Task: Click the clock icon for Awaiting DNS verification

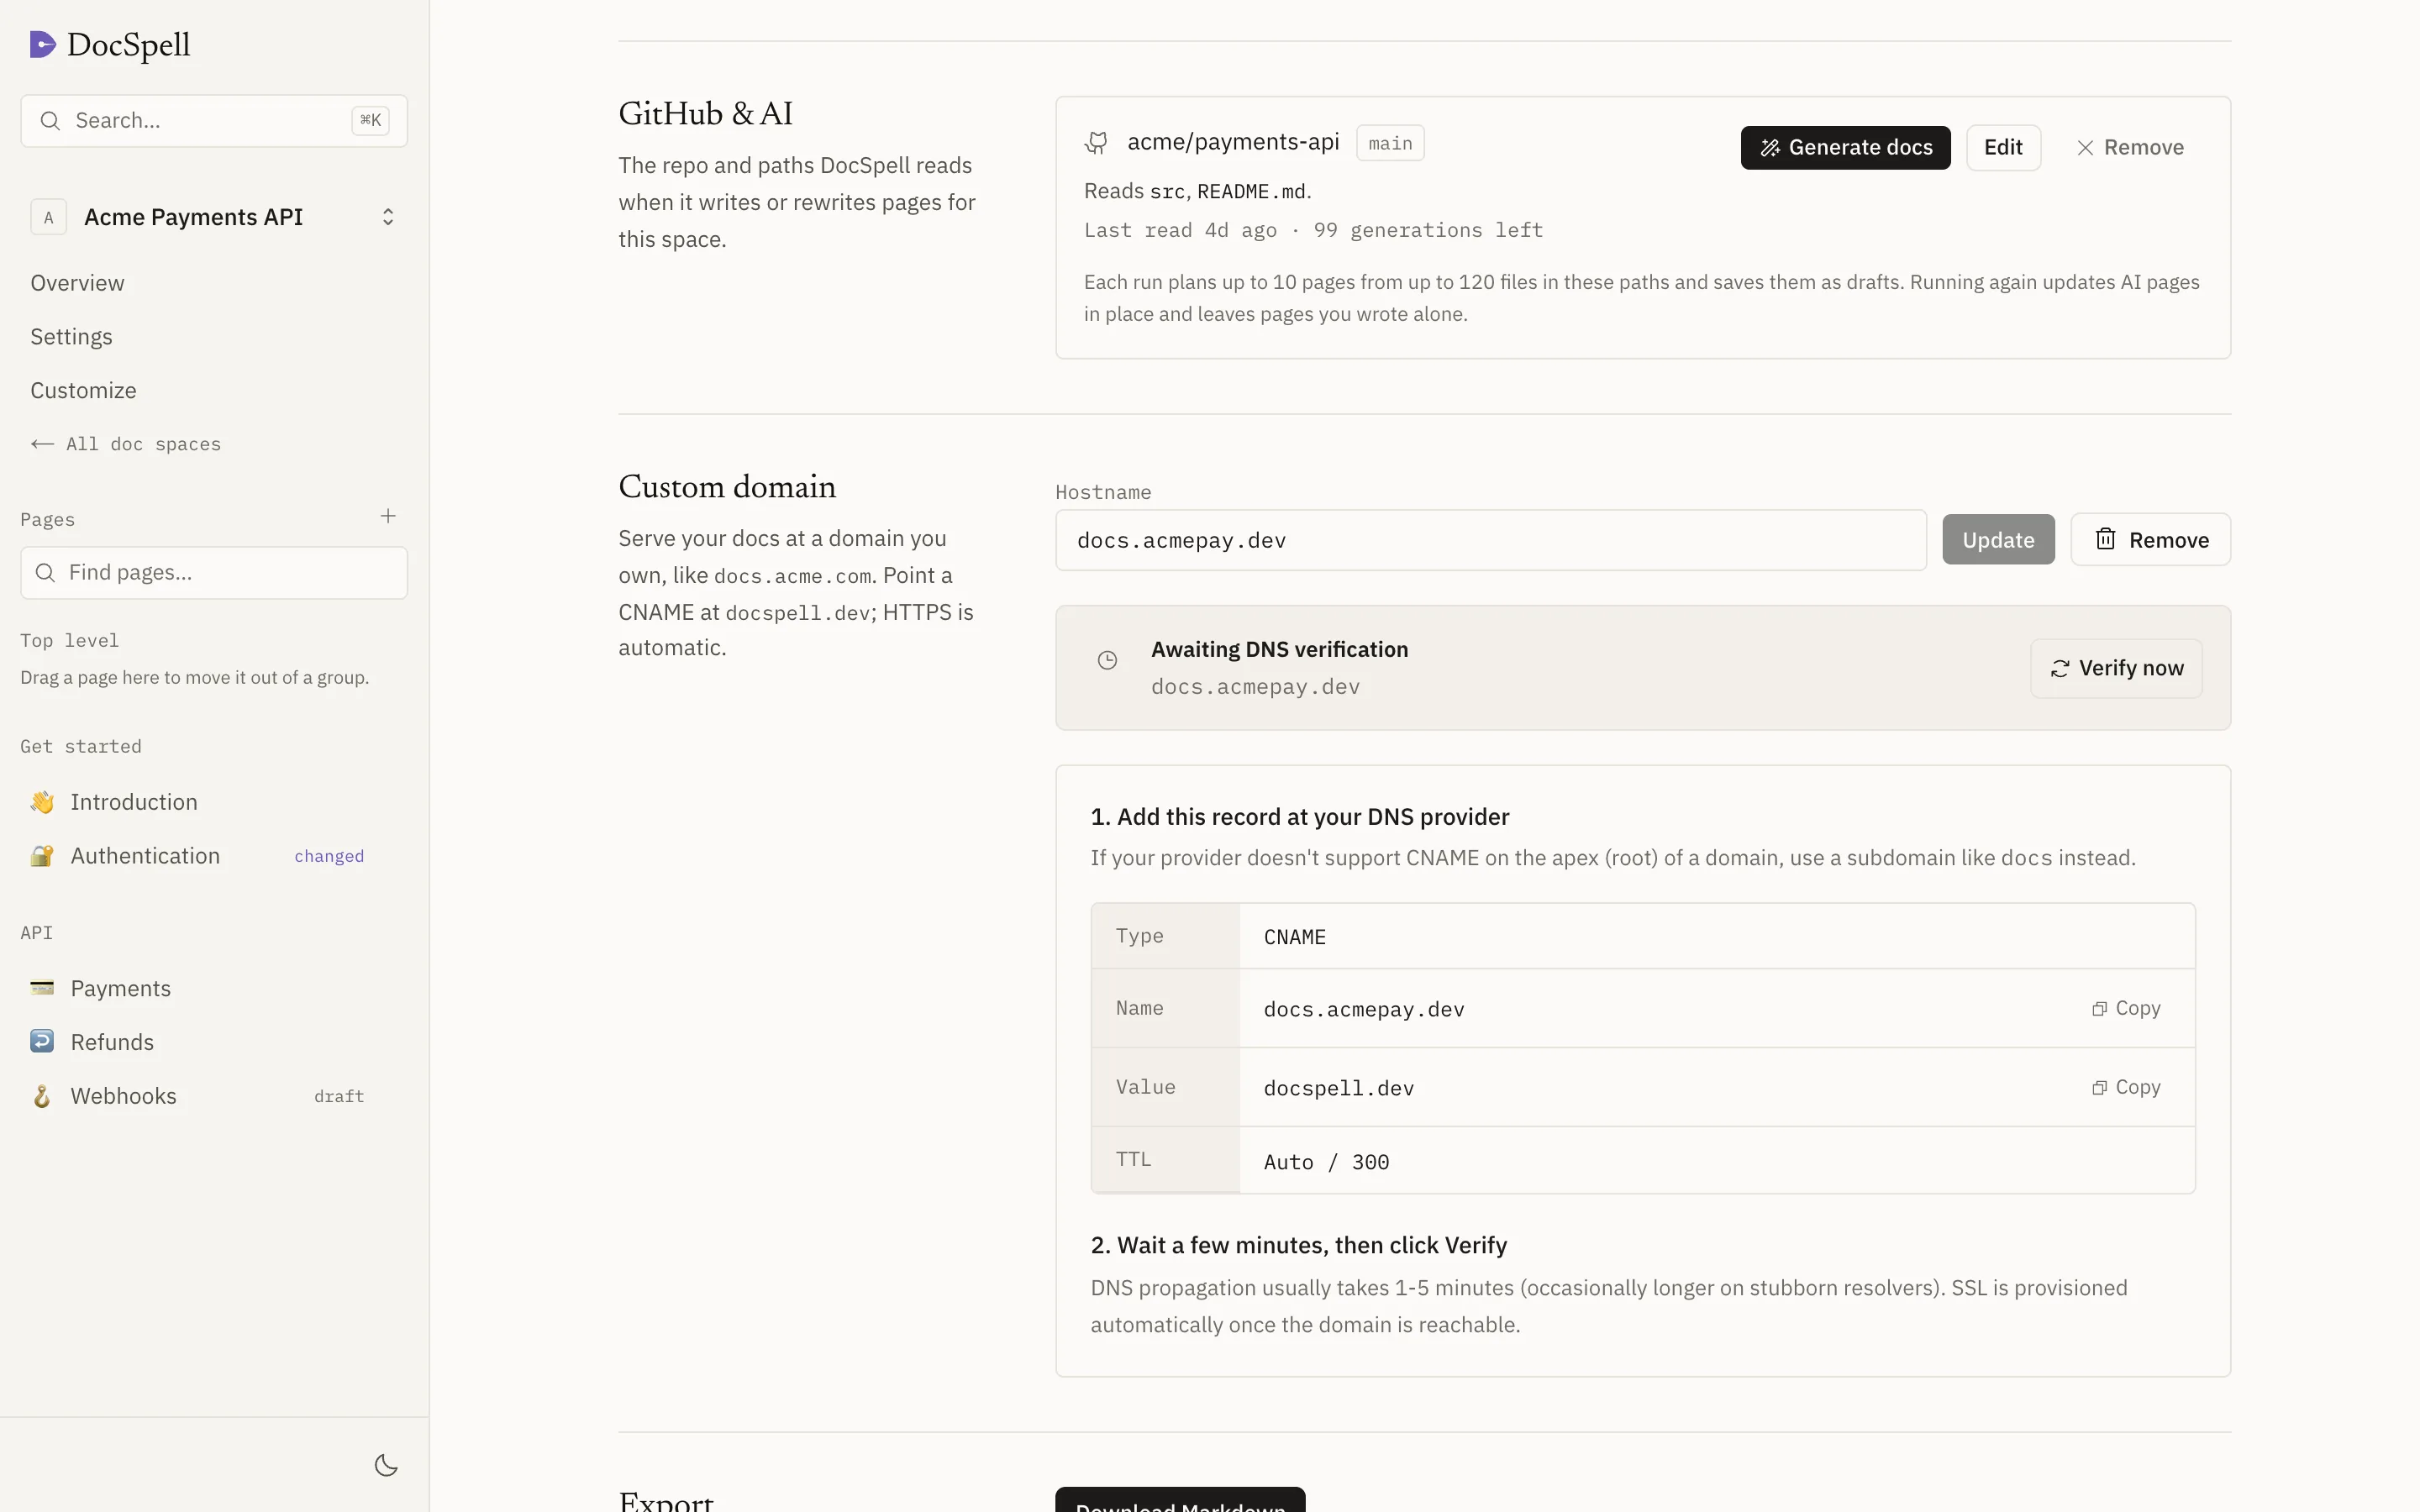Action: pos(1107,660)
